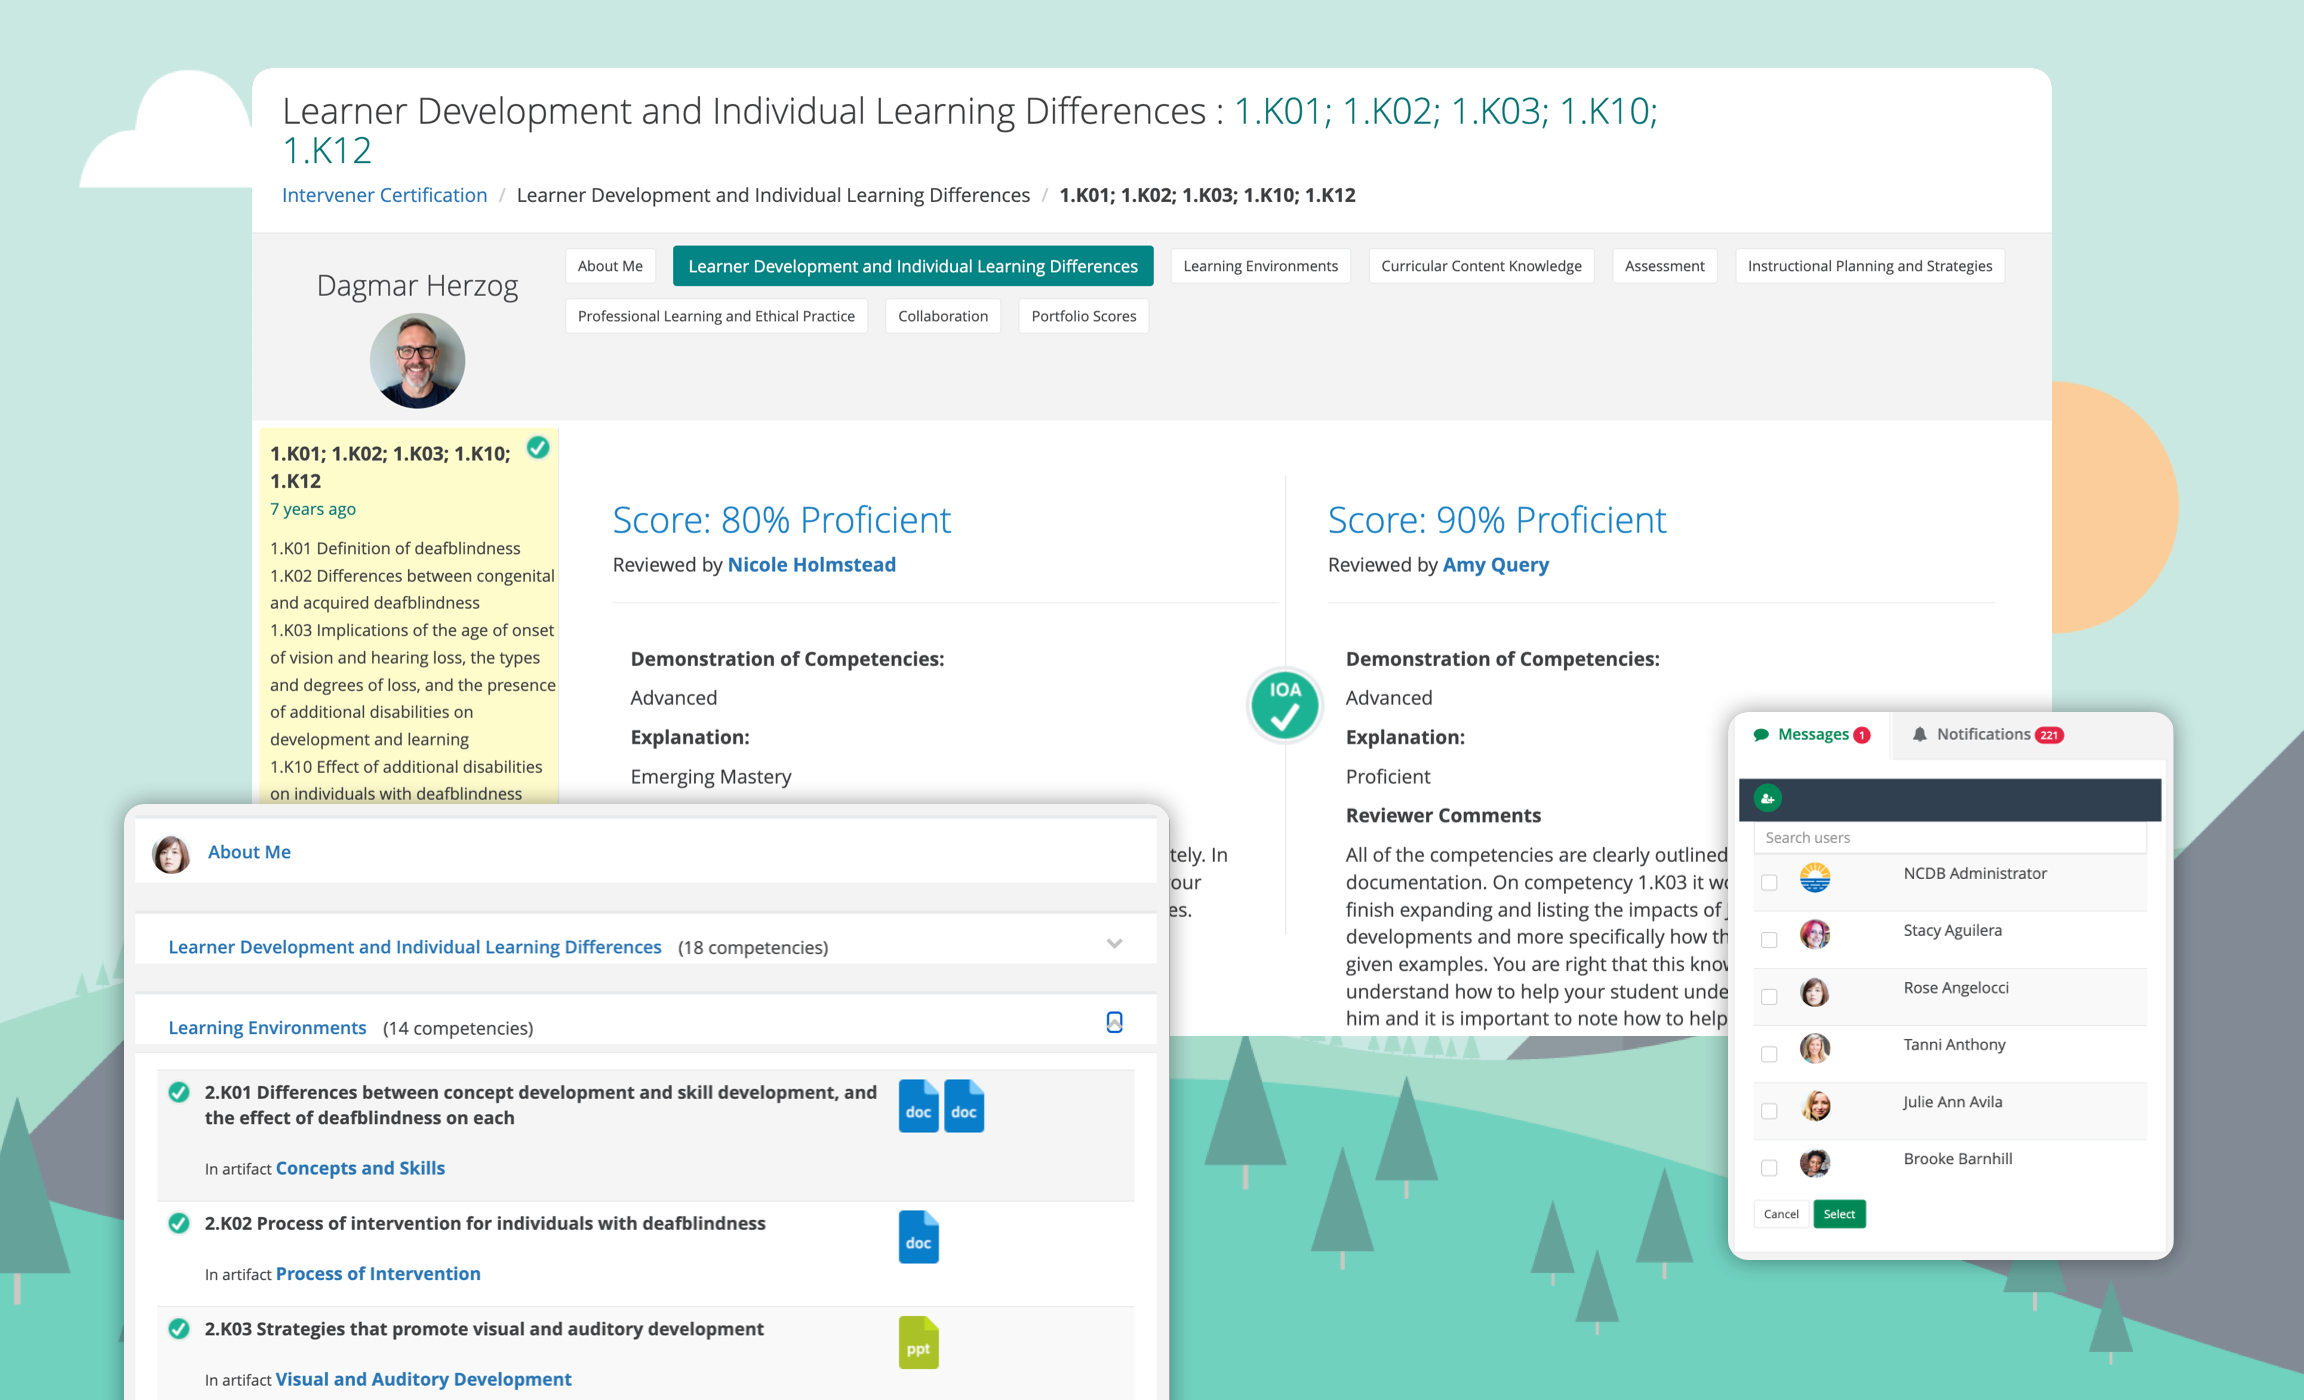Click the Search users input field
This screenshot has height=1400, width=2304.
[1940, 838]
